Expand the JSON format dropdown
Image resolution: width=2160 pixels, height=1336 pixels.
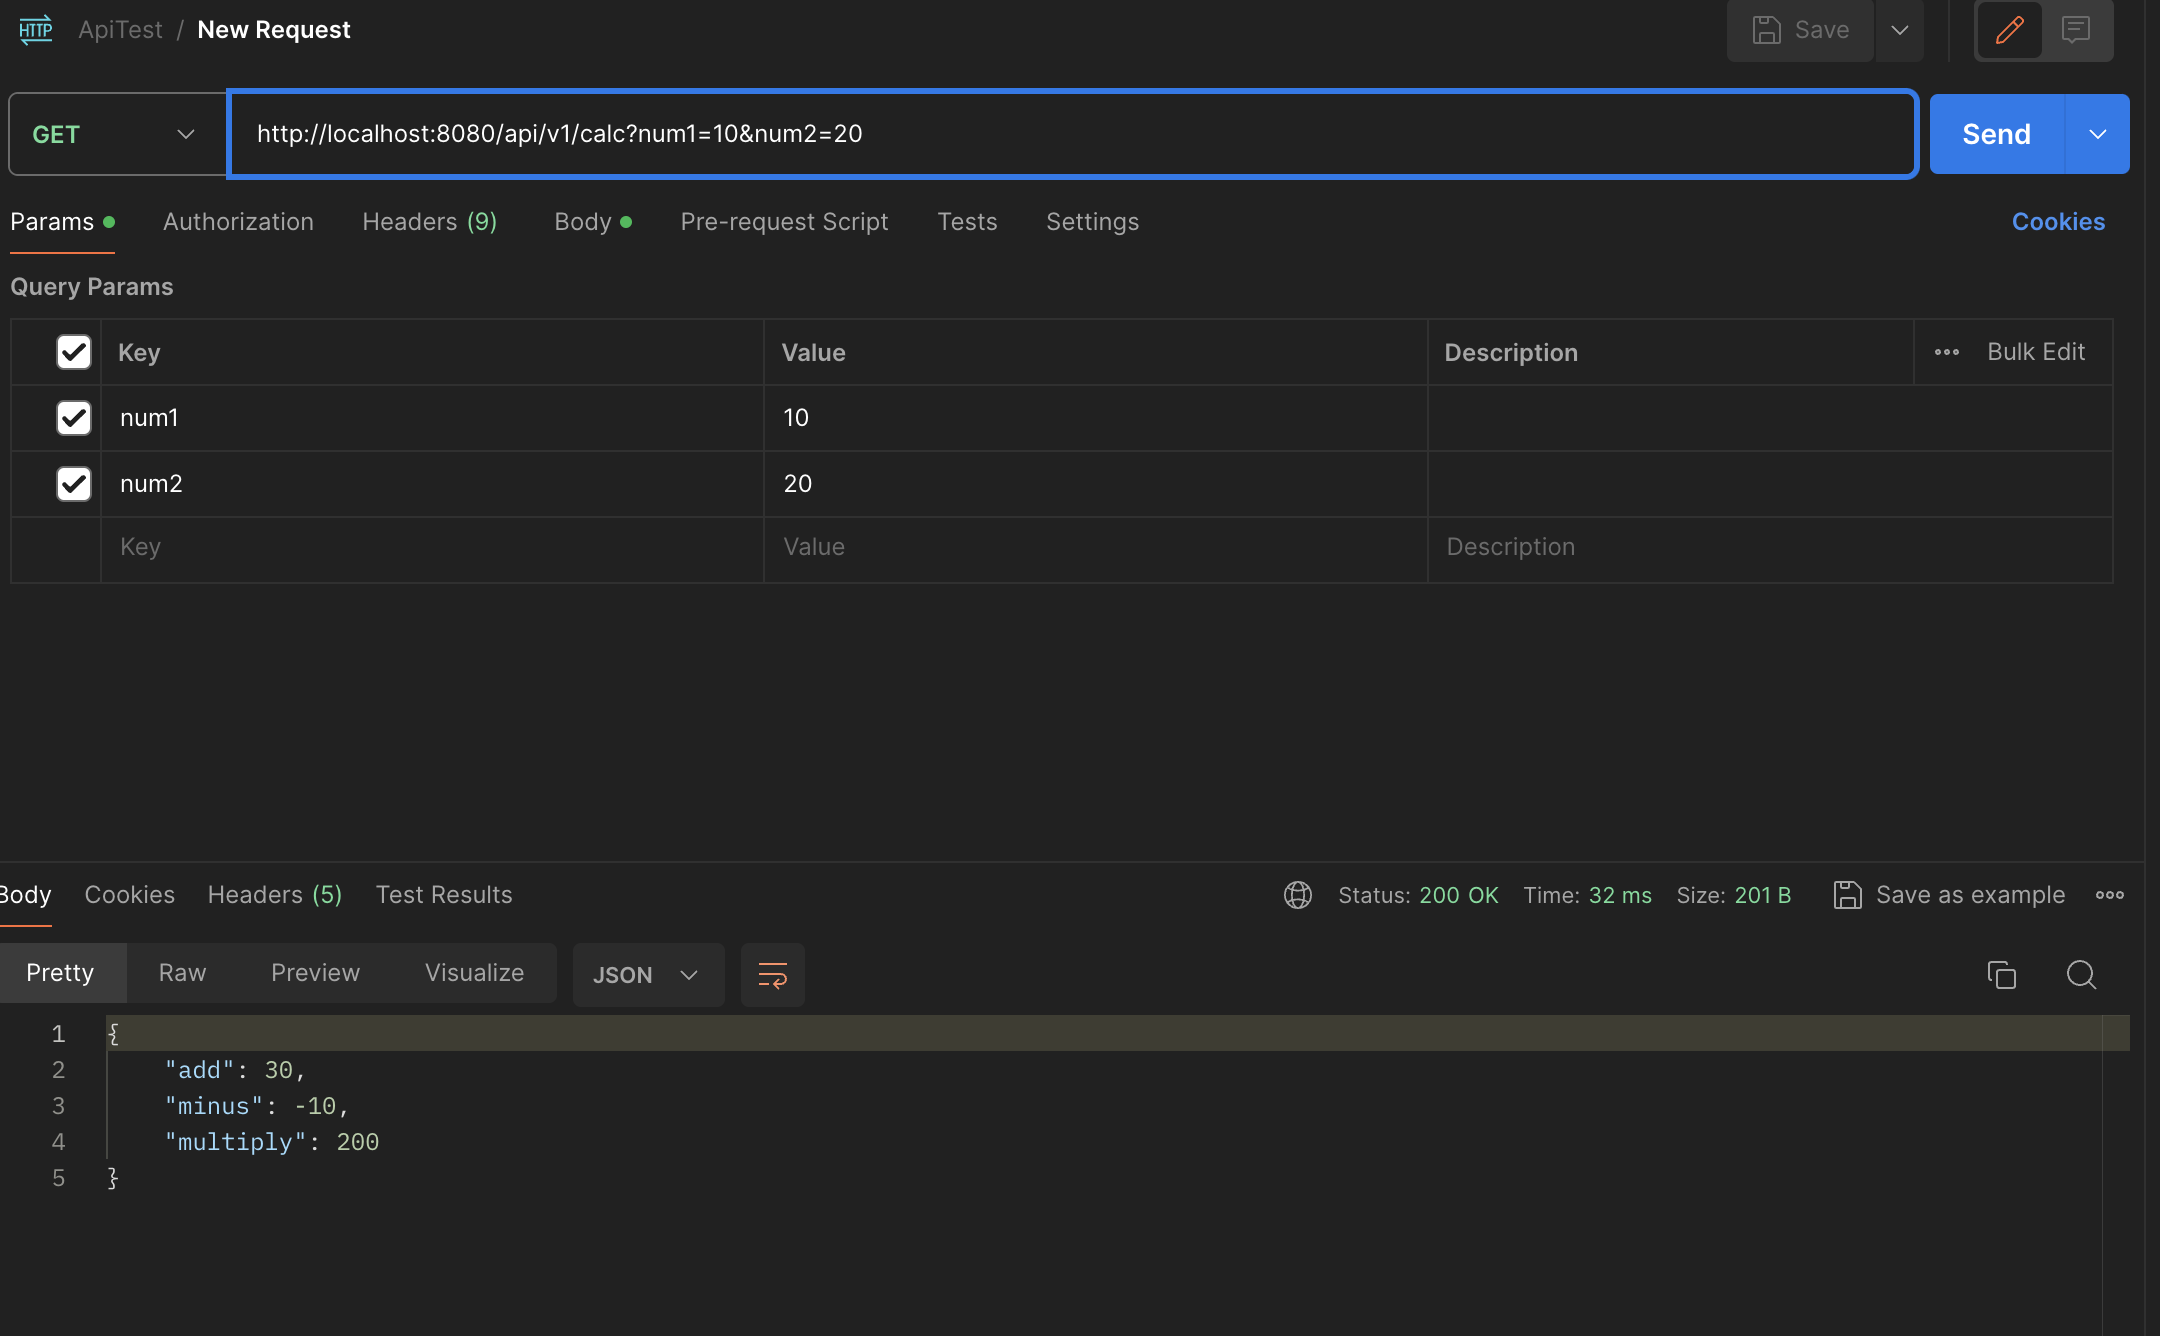point(647,974)
